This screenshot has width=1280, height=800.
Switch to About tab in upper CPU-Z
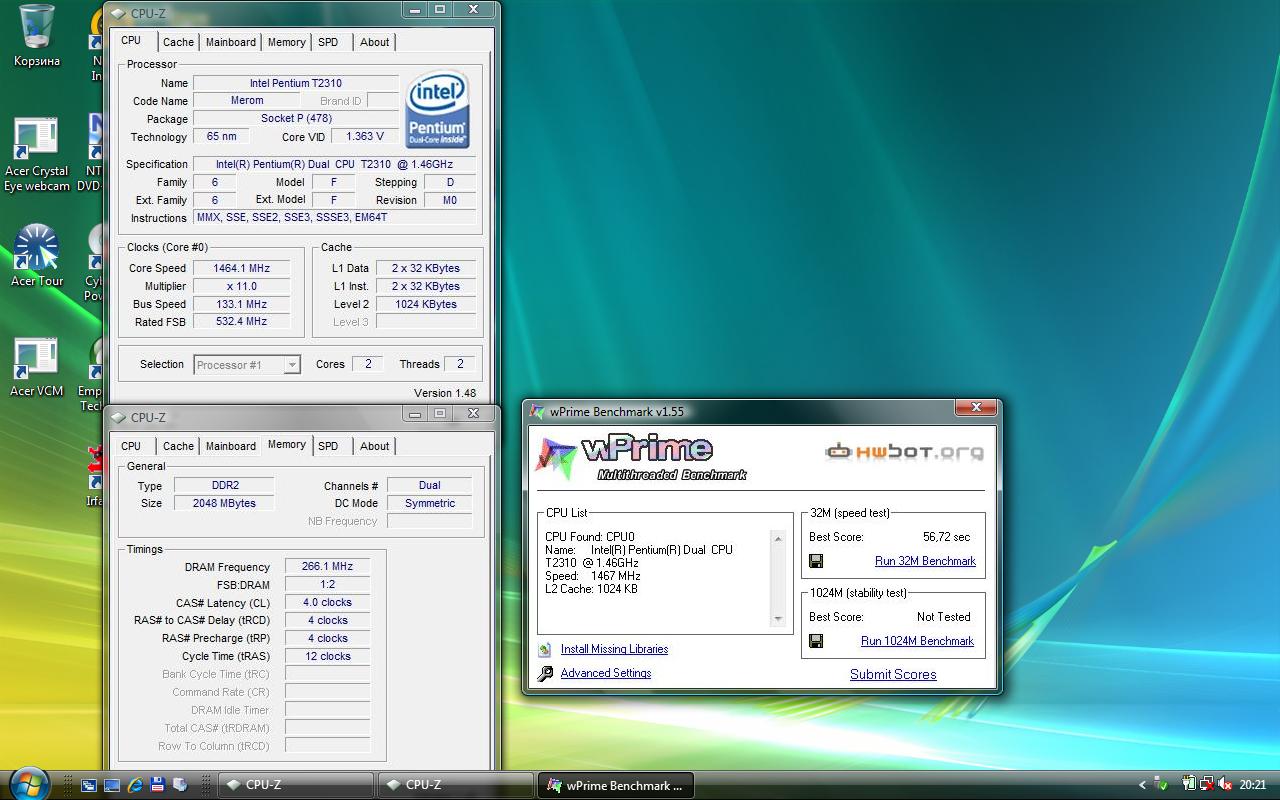click(375, 42)
